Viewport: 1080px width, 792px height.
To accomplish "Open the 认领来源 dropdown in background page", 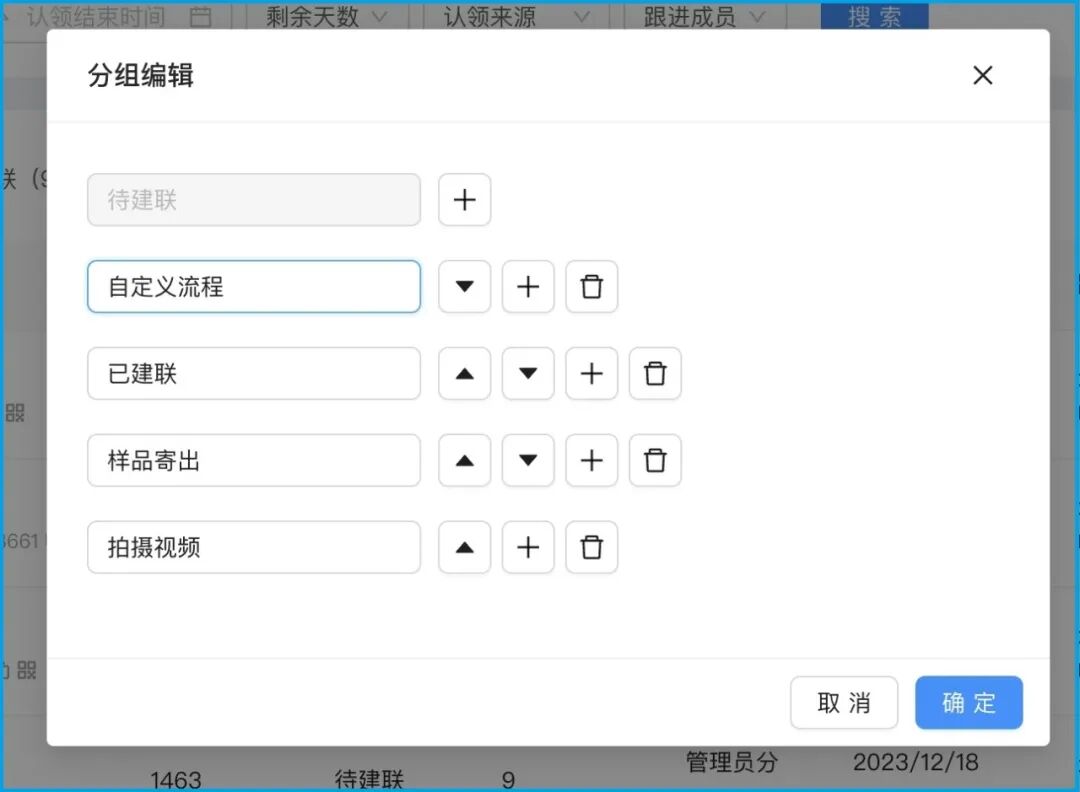I will (x=516, y=16).
